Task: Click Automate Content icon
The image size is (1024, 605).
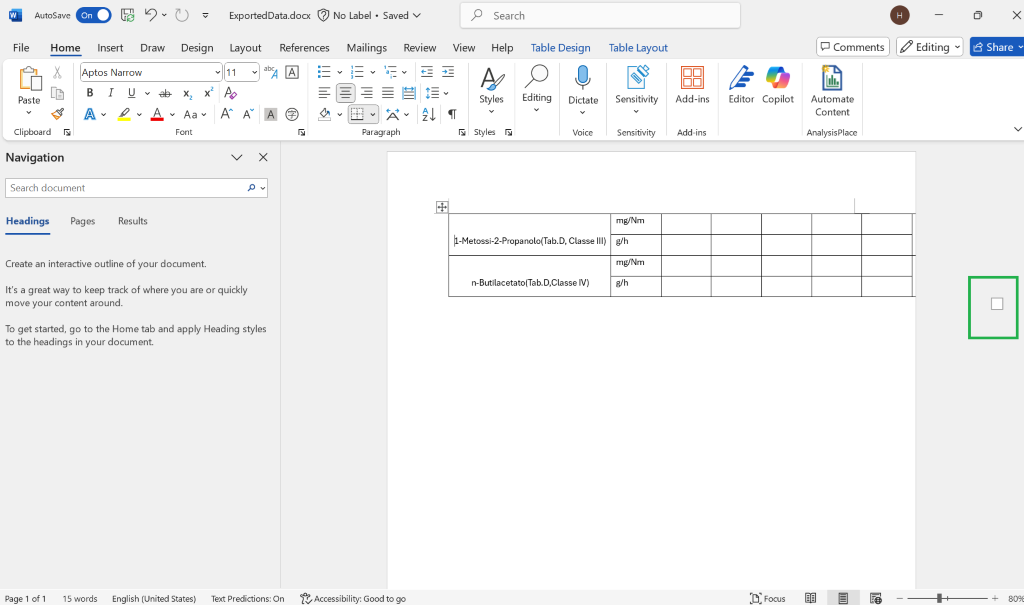Action: [x=832, y=78]
